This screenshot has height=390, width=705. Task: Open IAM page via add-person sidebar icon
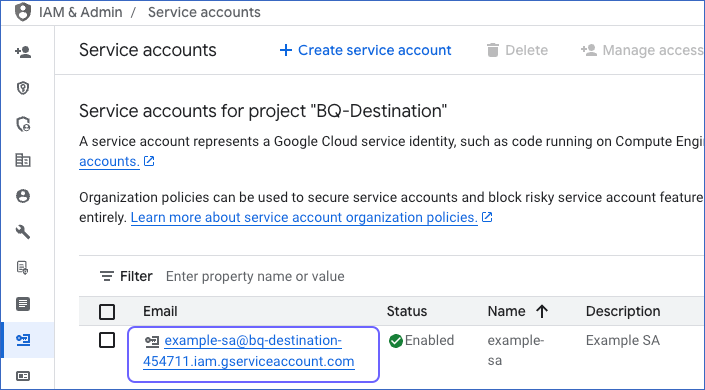coord(23,52)
